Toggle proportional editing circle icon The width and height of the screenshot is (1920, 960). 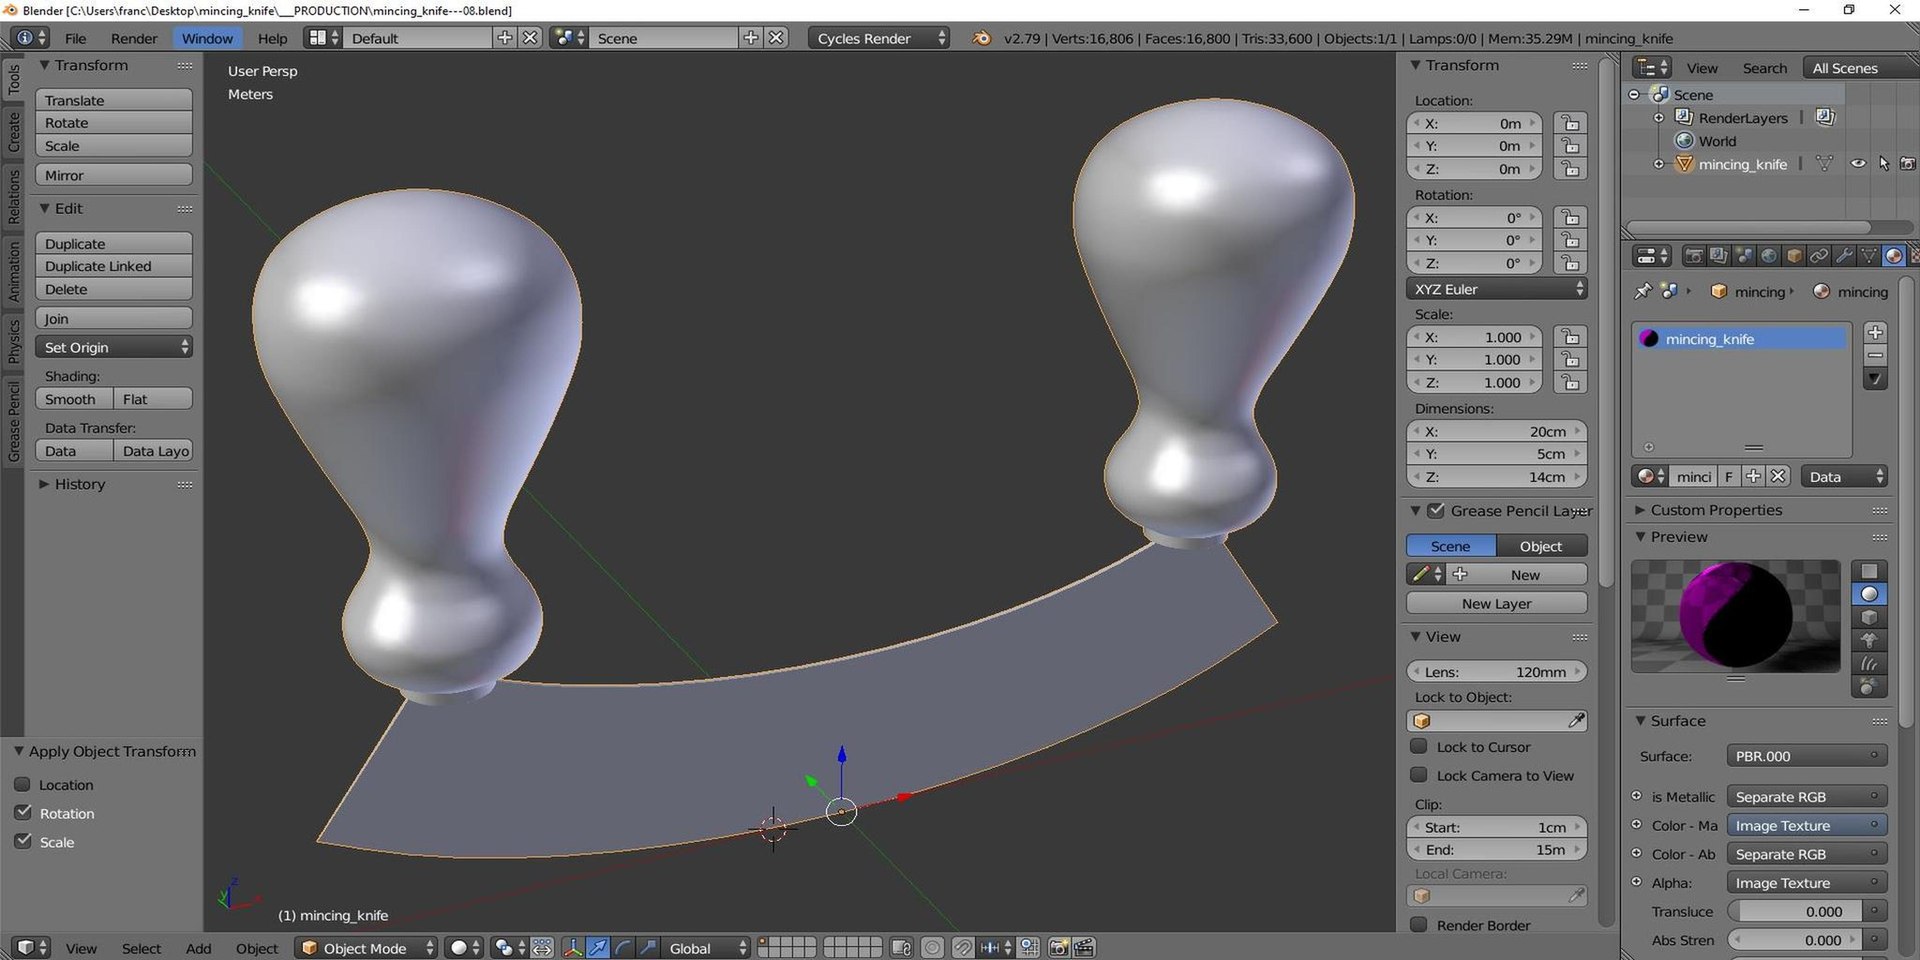(932, 948)
